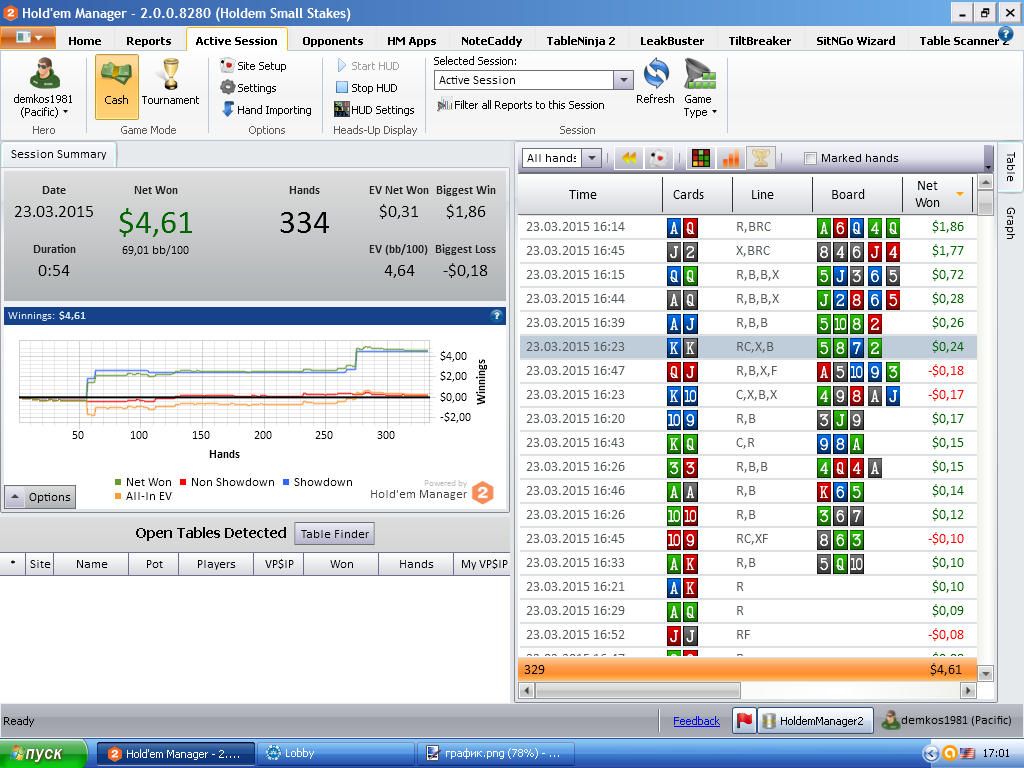The width and height of the screenshot is (1024, 768).
Task: Click horizontal scrollbar thumb in hands grid
Action: [637, 690]
